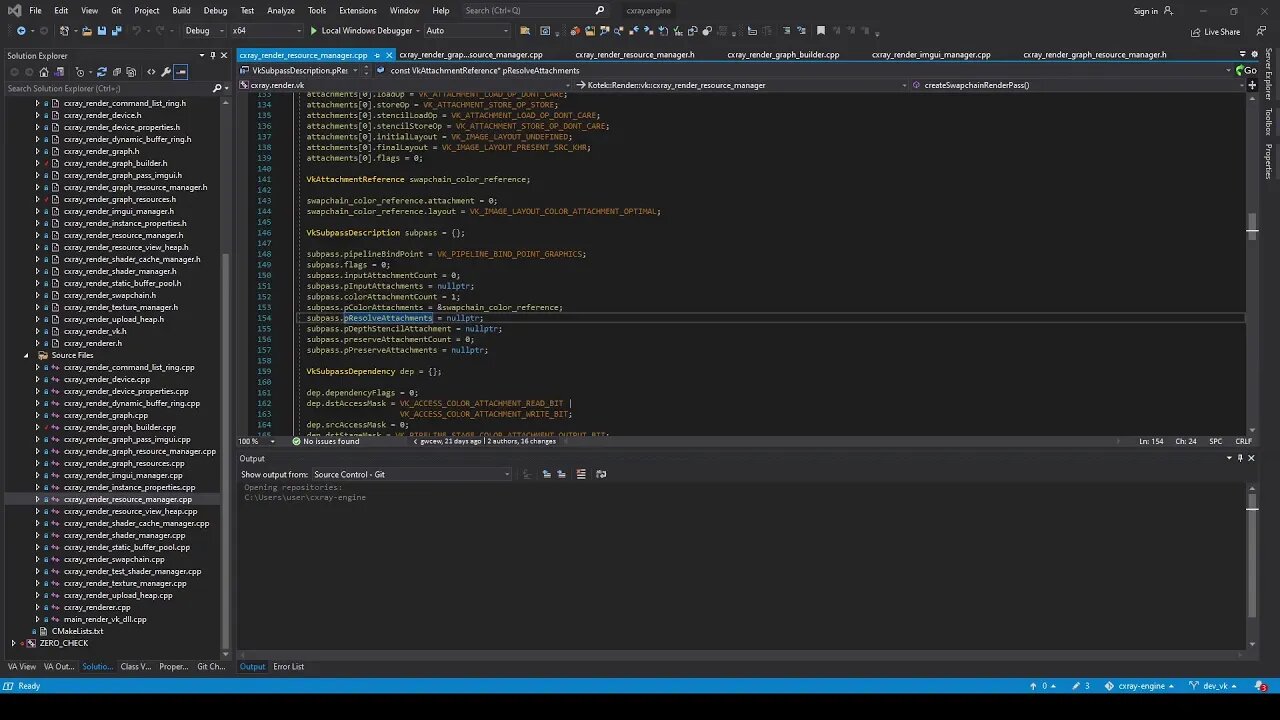Viewport: 1280px width, 720px height.
Task: Open the Build menu
Action: (181, 11)
